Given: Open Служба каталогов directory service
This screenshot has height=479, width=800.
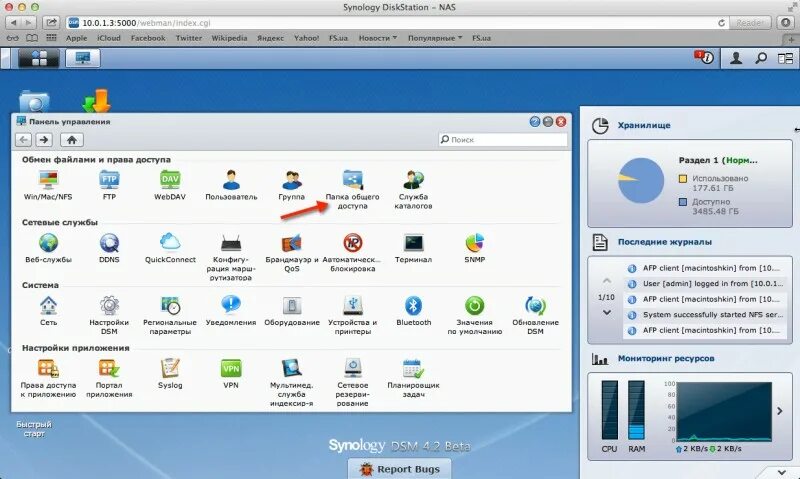Looking at the screenshot, I should pyautogui.click(x=413, y=189).
